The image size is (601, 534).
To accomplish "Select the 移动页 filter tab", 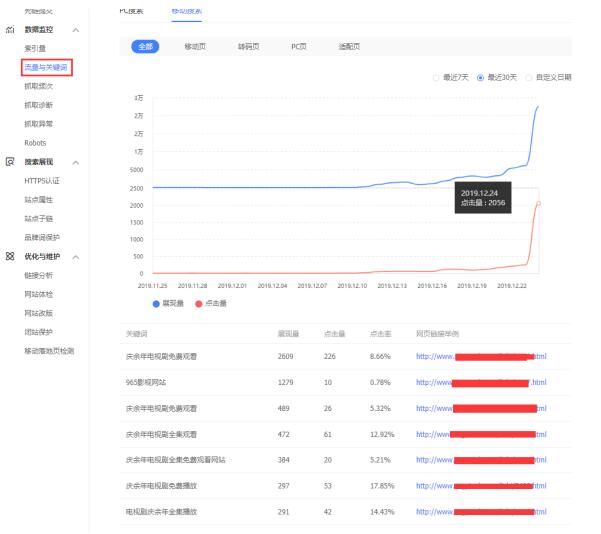I will (x=198, y=47).
